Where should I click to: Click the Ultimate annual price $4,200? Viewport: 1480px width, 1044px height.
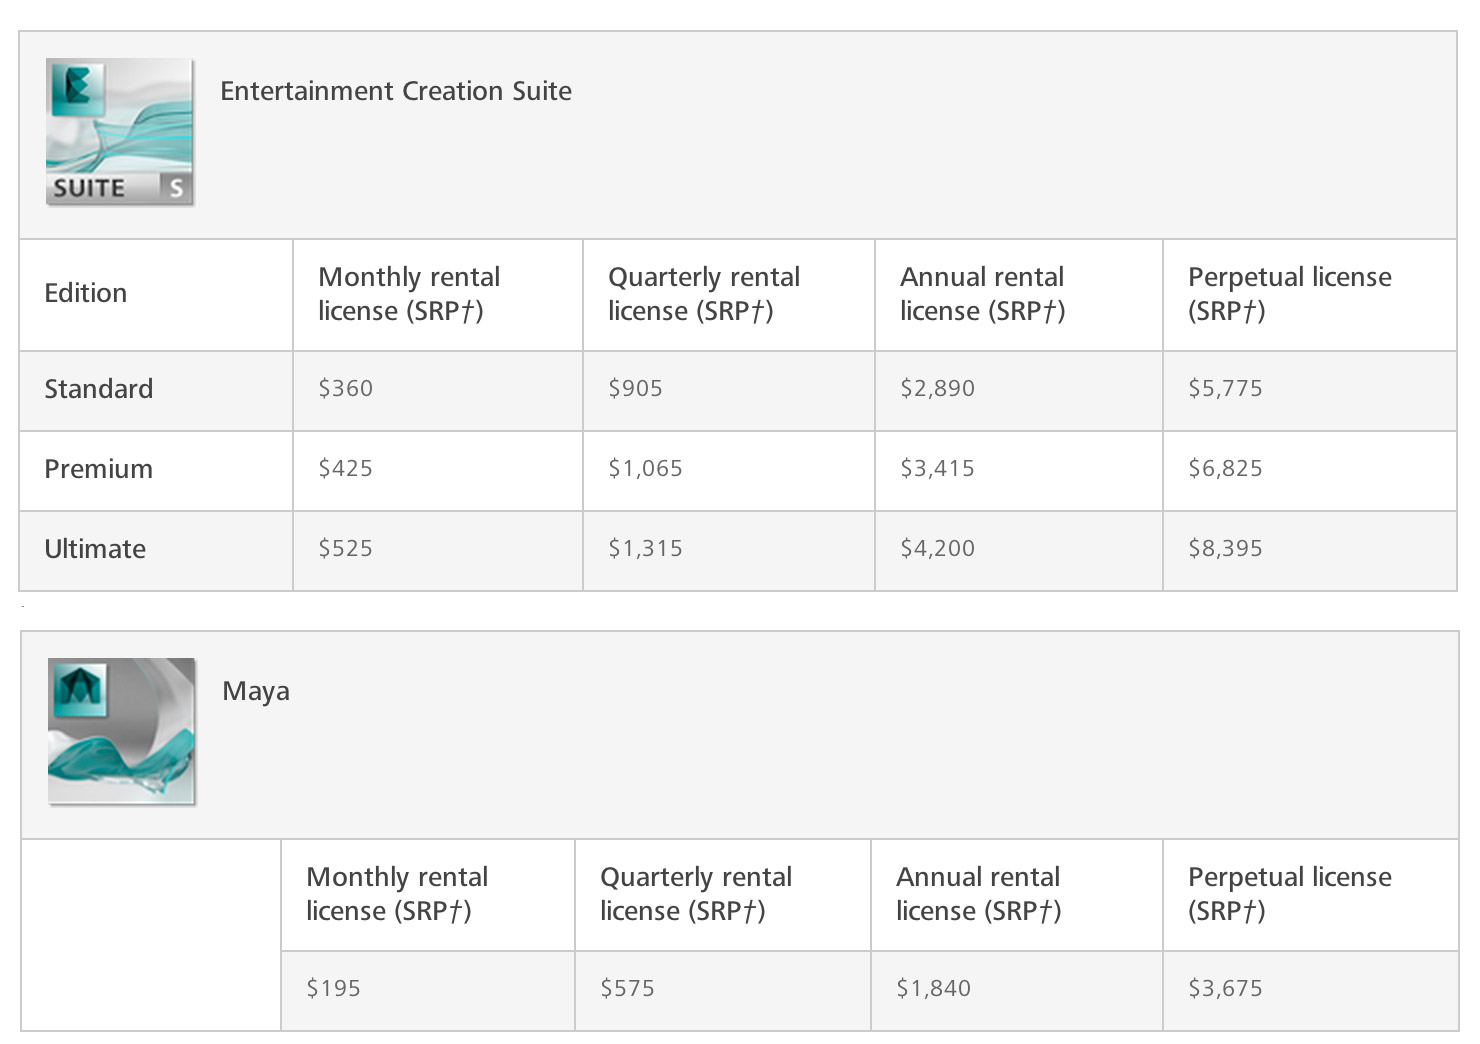coord(937,548)
